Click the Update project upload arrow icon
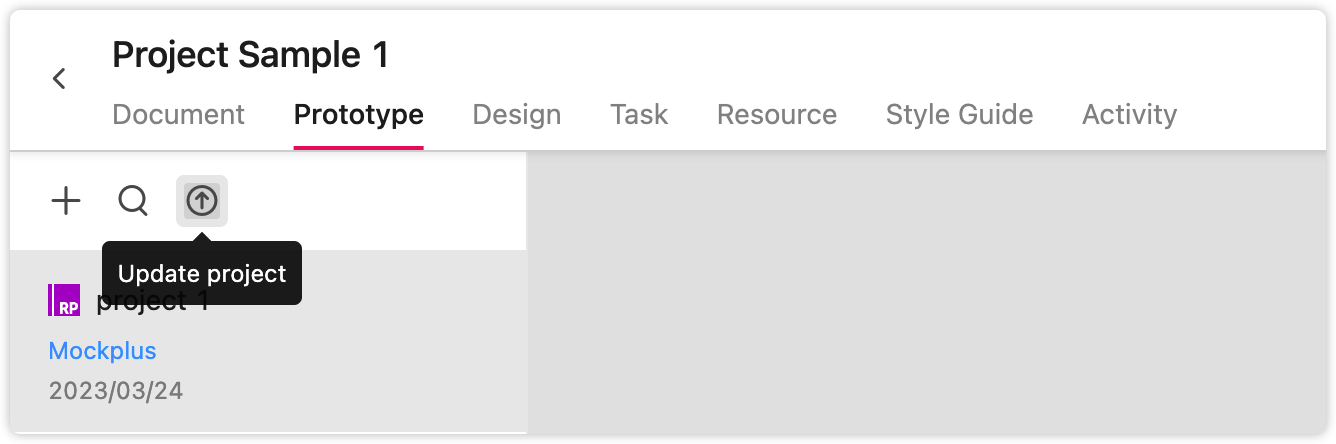Screen dimensions: 1336x444 [202, 201]
